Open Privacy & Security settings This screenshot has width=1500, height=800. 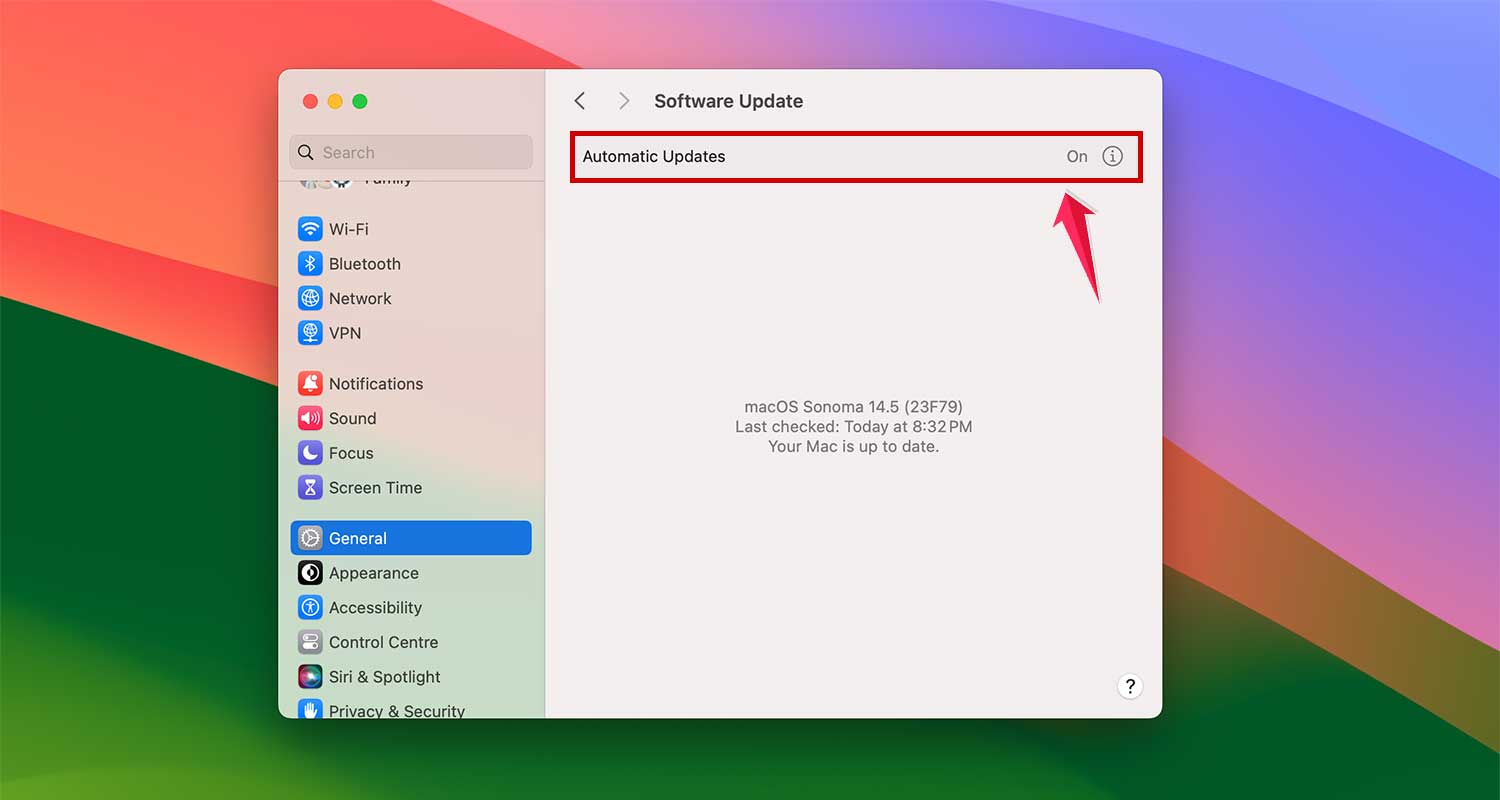point(311,710)
